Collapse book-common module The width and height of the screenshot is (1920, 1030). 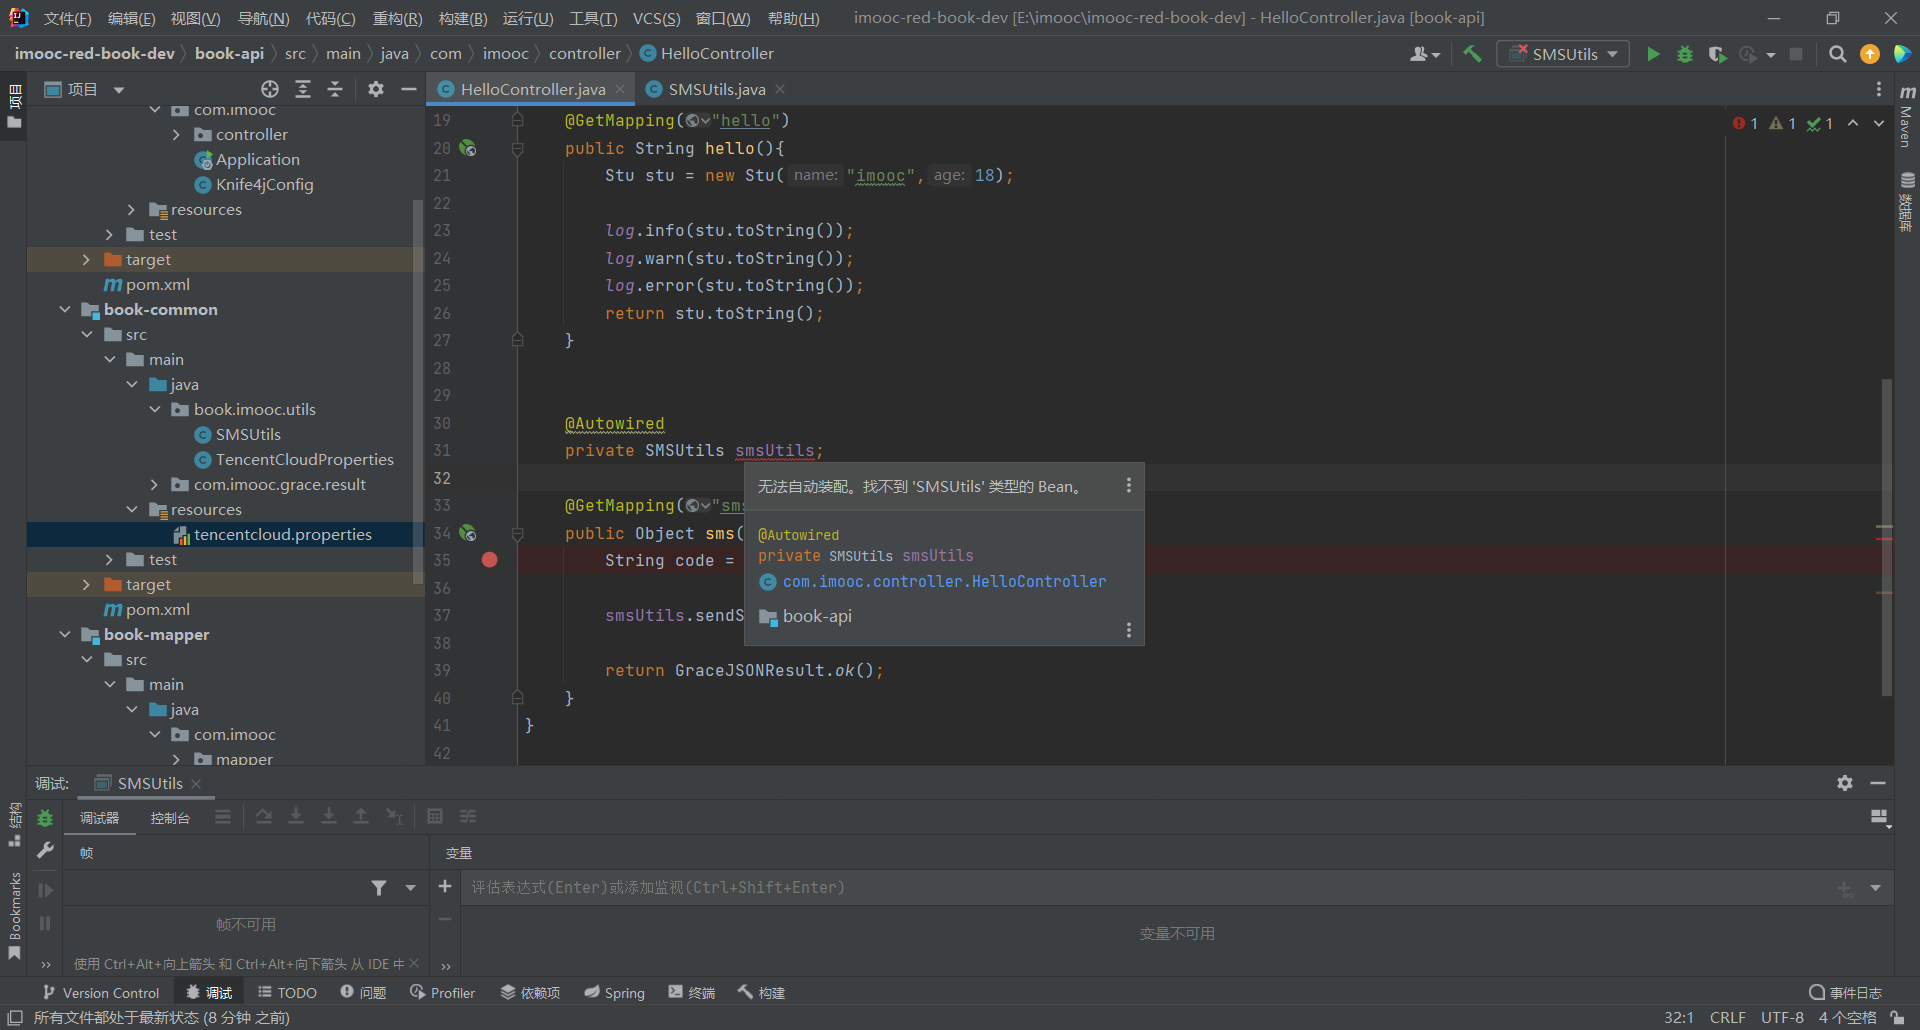coord(65,309)
